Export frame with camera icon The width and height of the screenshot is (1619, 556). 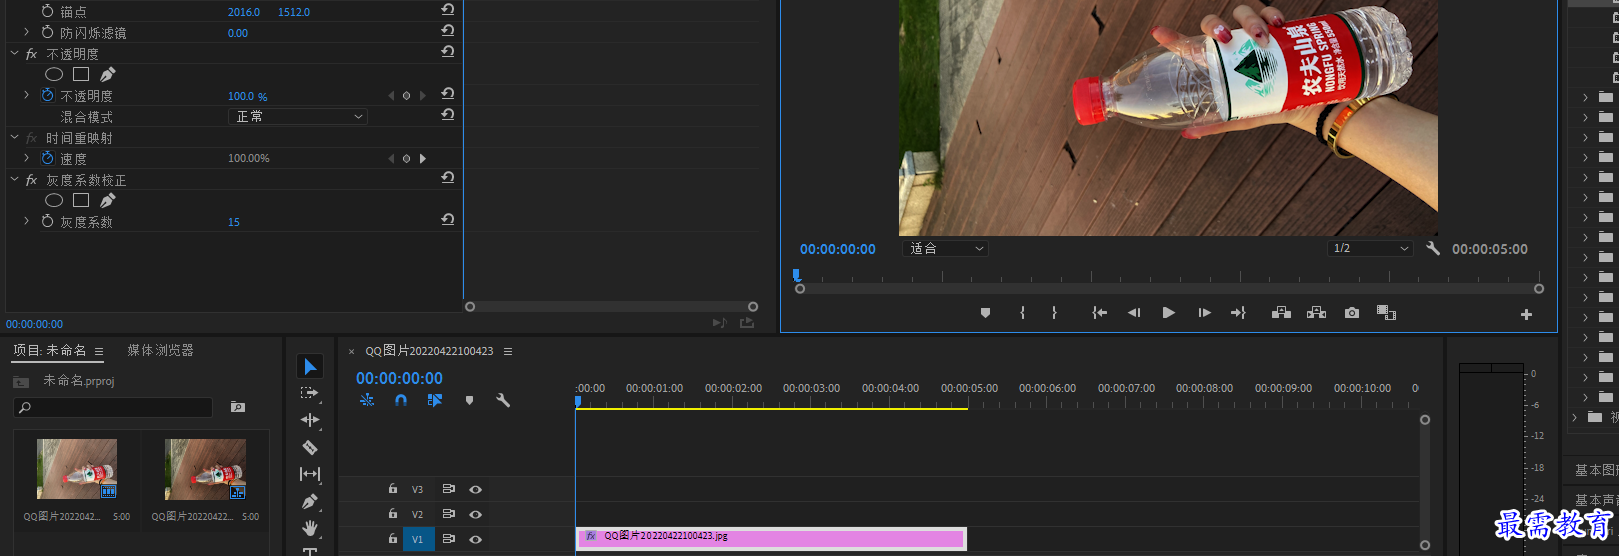coord(1352,313)
